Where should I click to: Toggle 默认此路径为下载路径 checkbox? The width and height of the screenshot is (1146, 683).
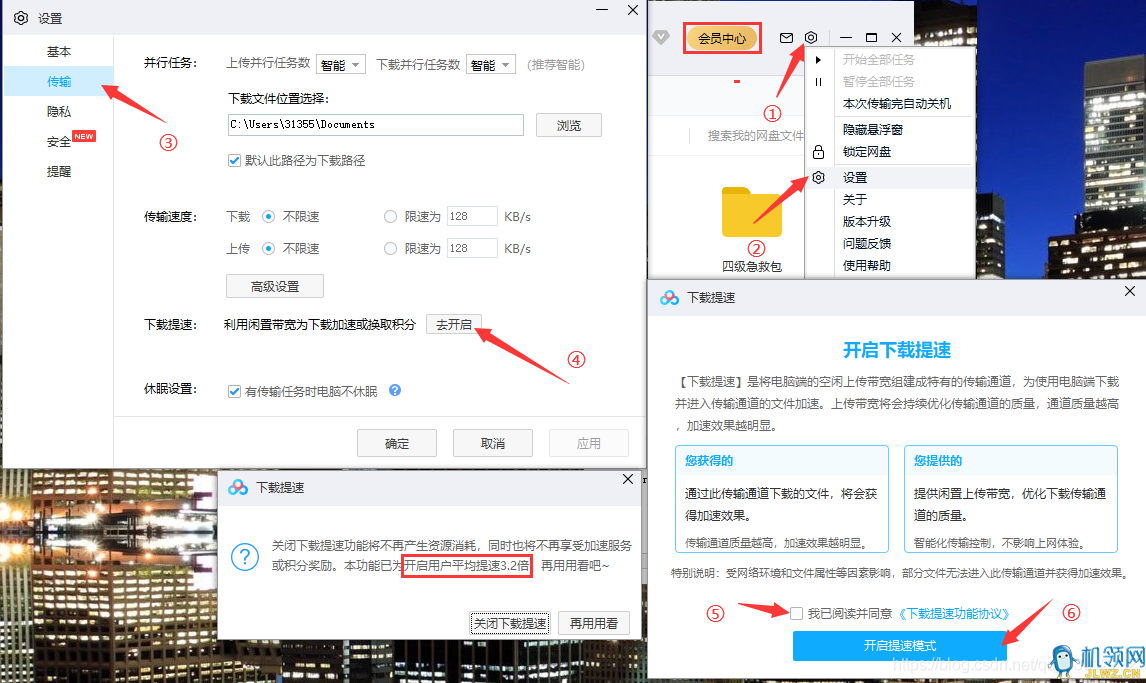coord(235,161)
